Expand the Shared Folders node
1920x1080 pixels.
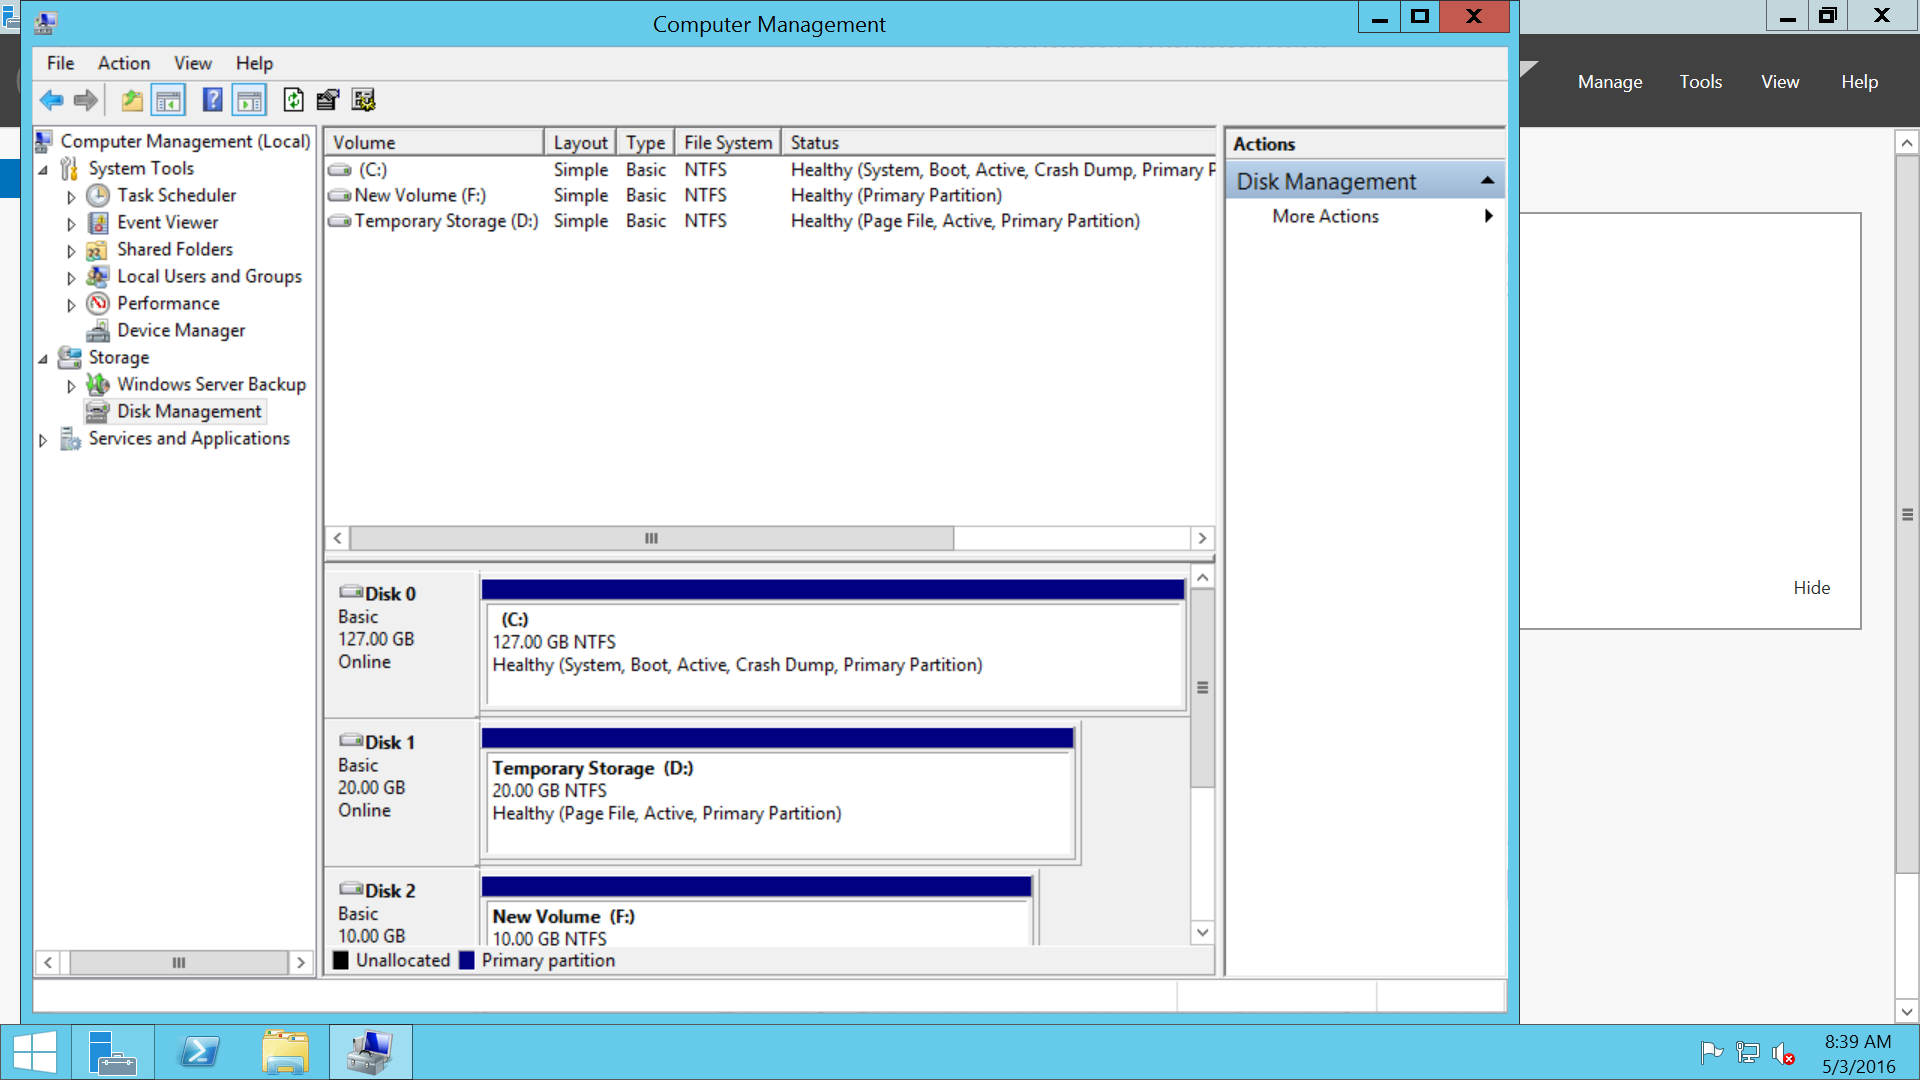click(x=71, y=250)
